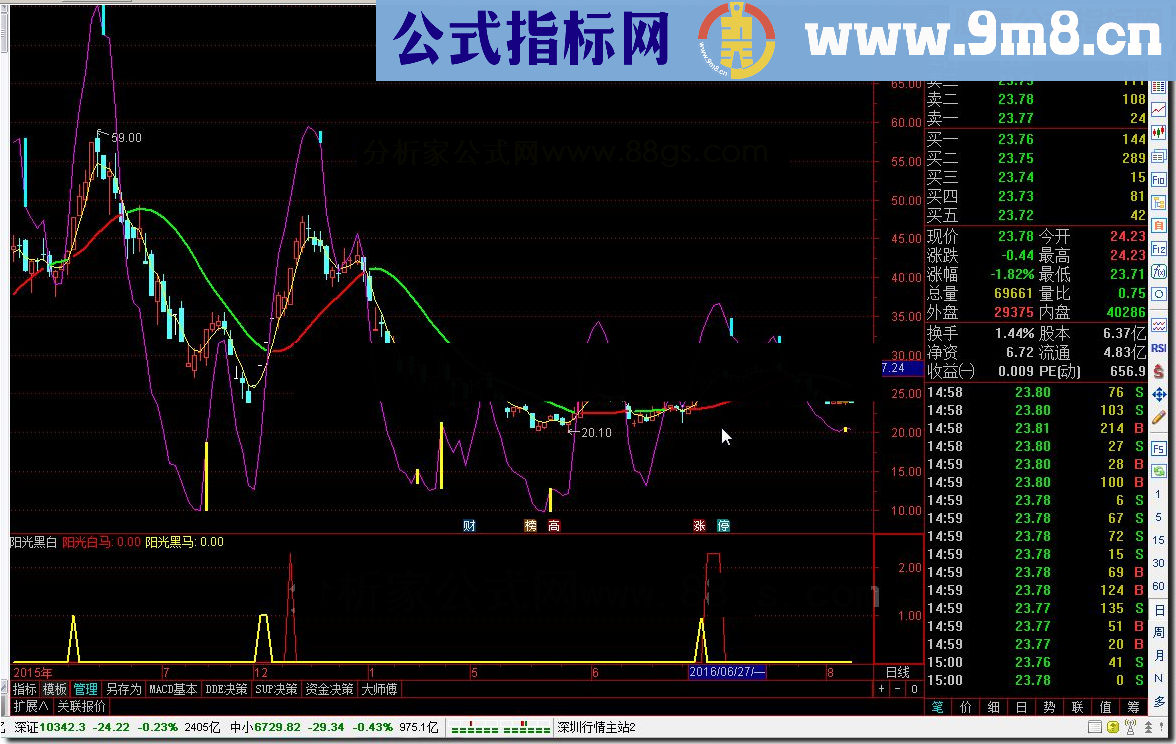1176x744 pixels.
Task: Open 关联报价 linked quotes
Action: point(82,706)
